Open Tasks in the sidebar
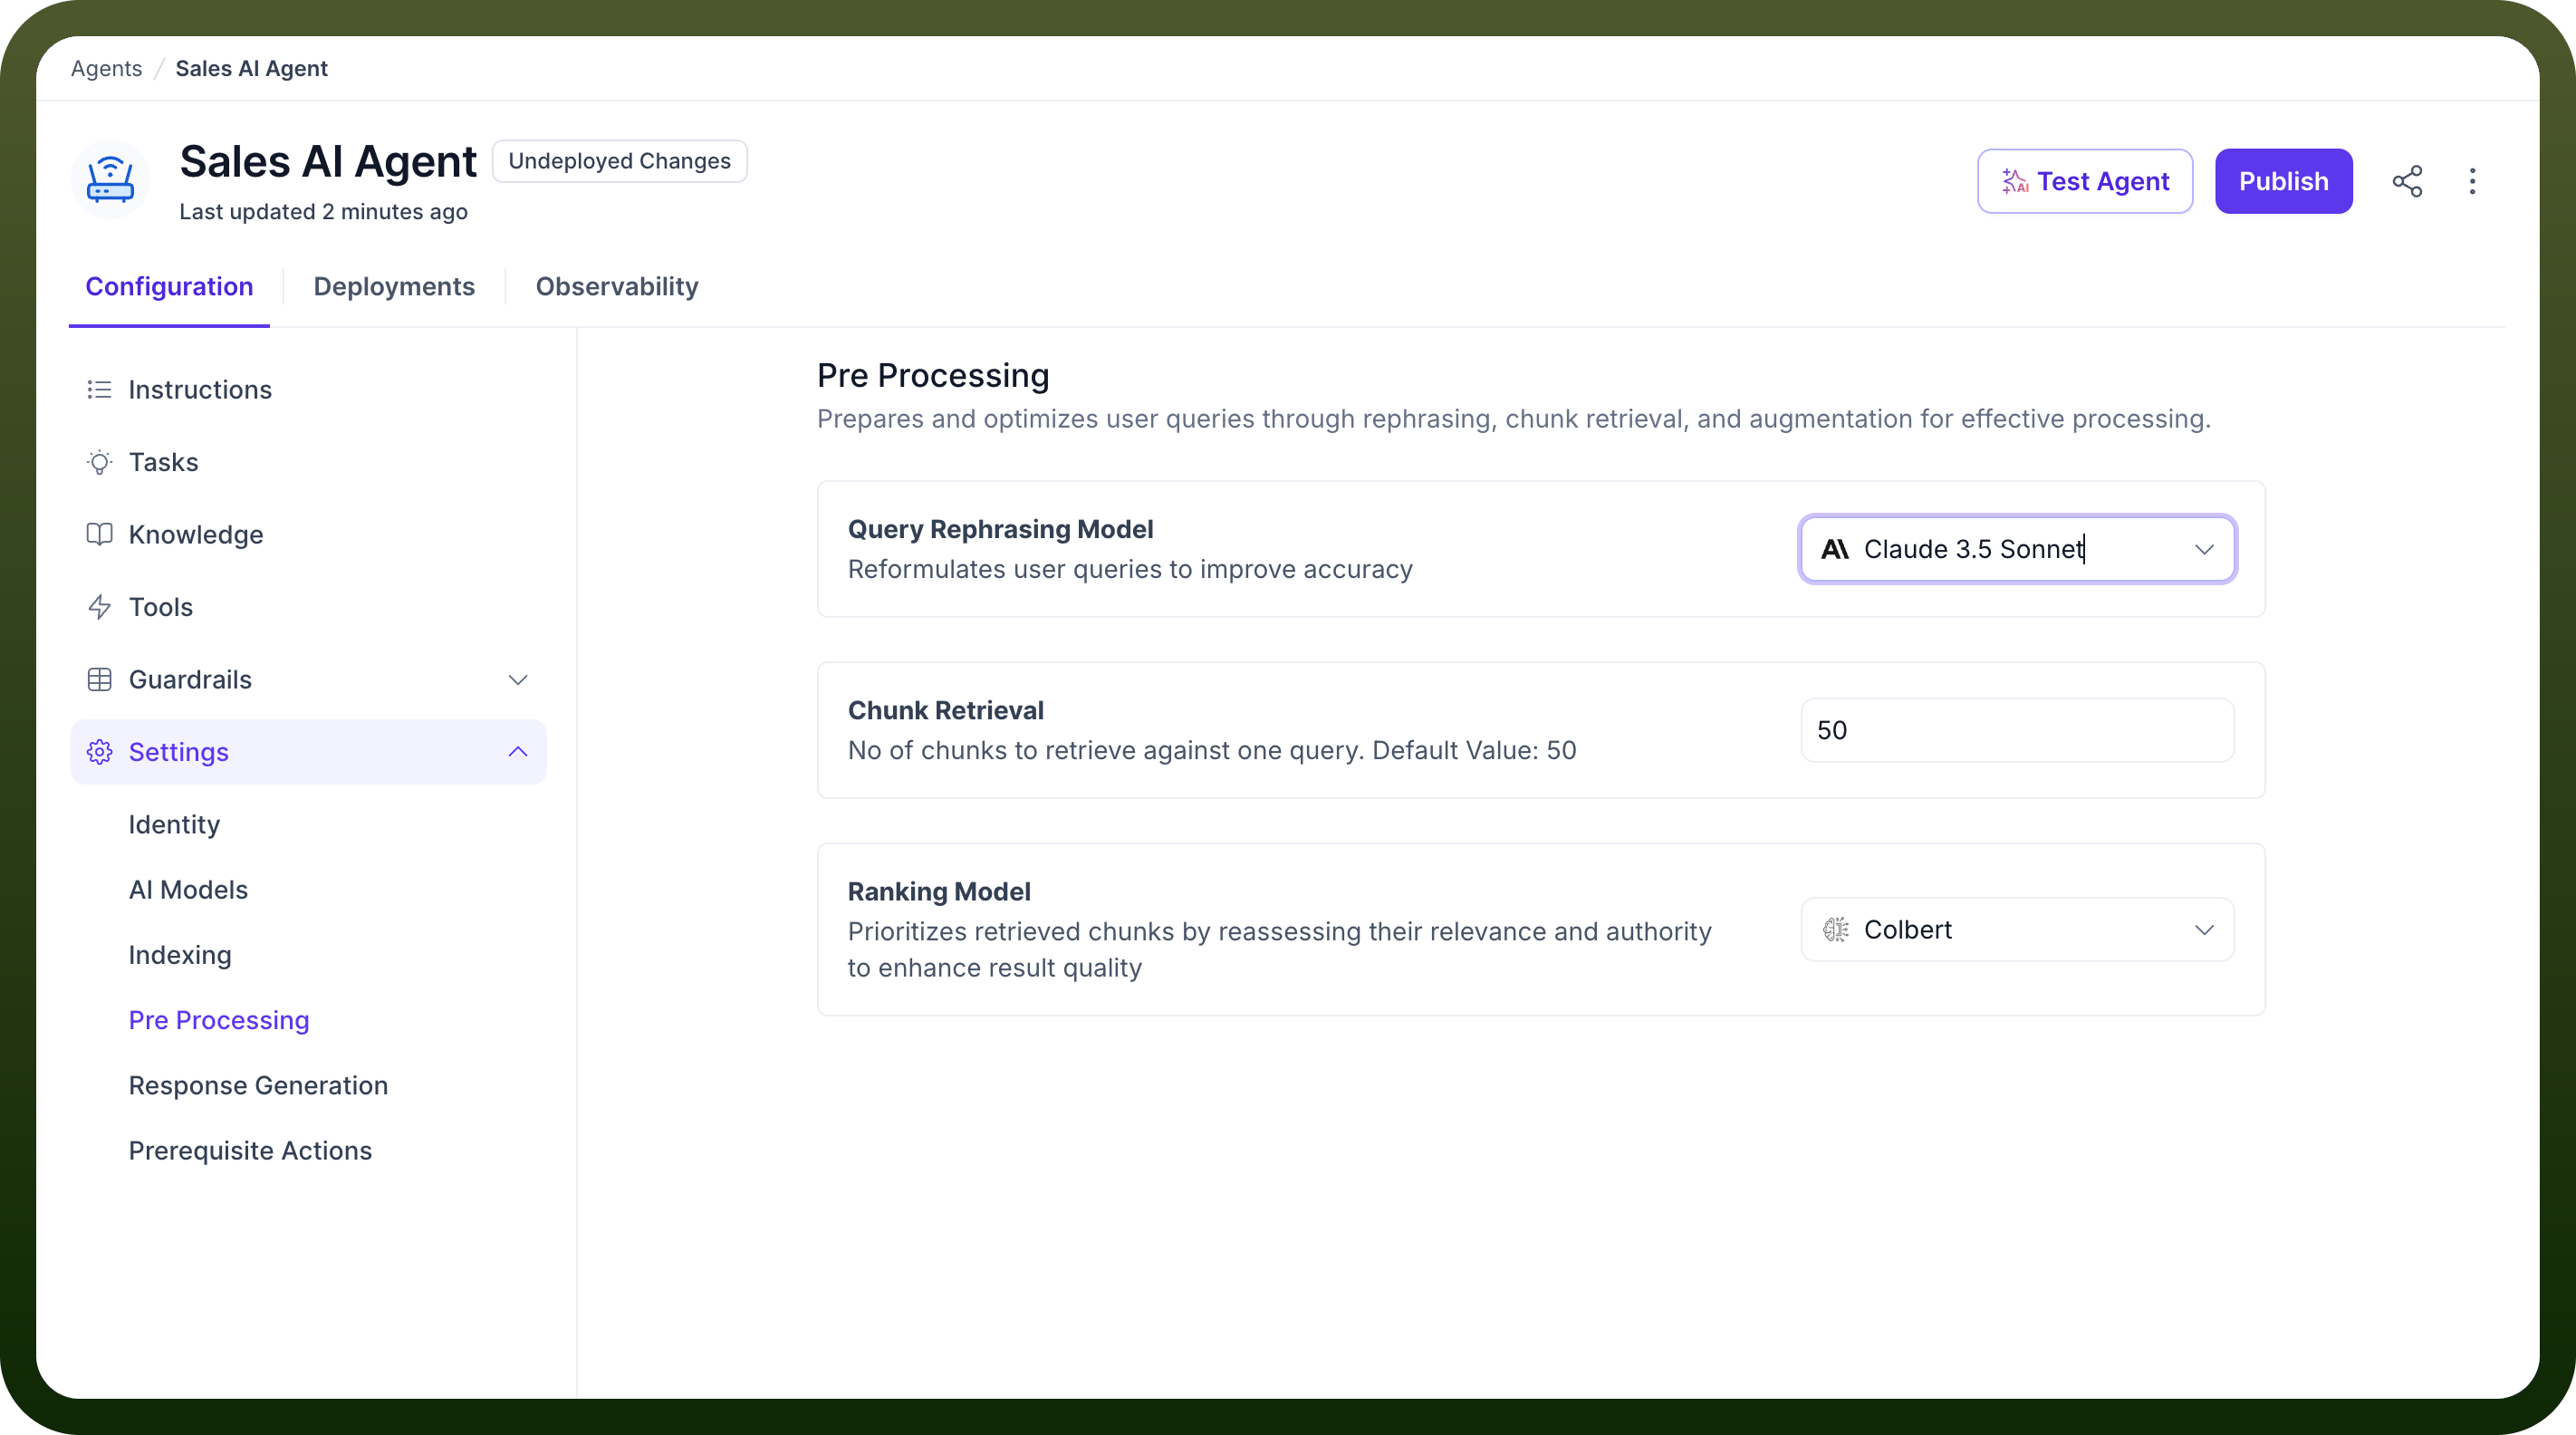The width and height of the screenshot is (2576, 1435). (x=308, y=462)
